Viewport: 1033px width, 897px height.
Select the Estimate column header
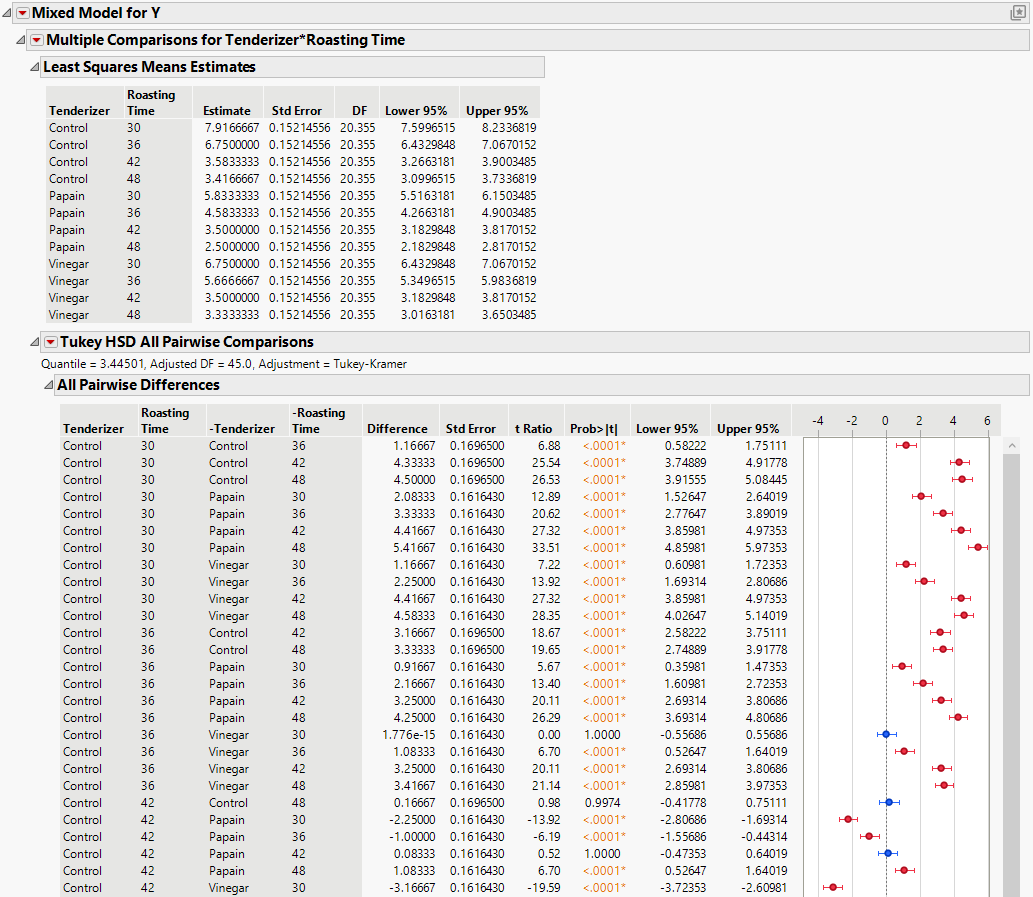tap(227, 111)
